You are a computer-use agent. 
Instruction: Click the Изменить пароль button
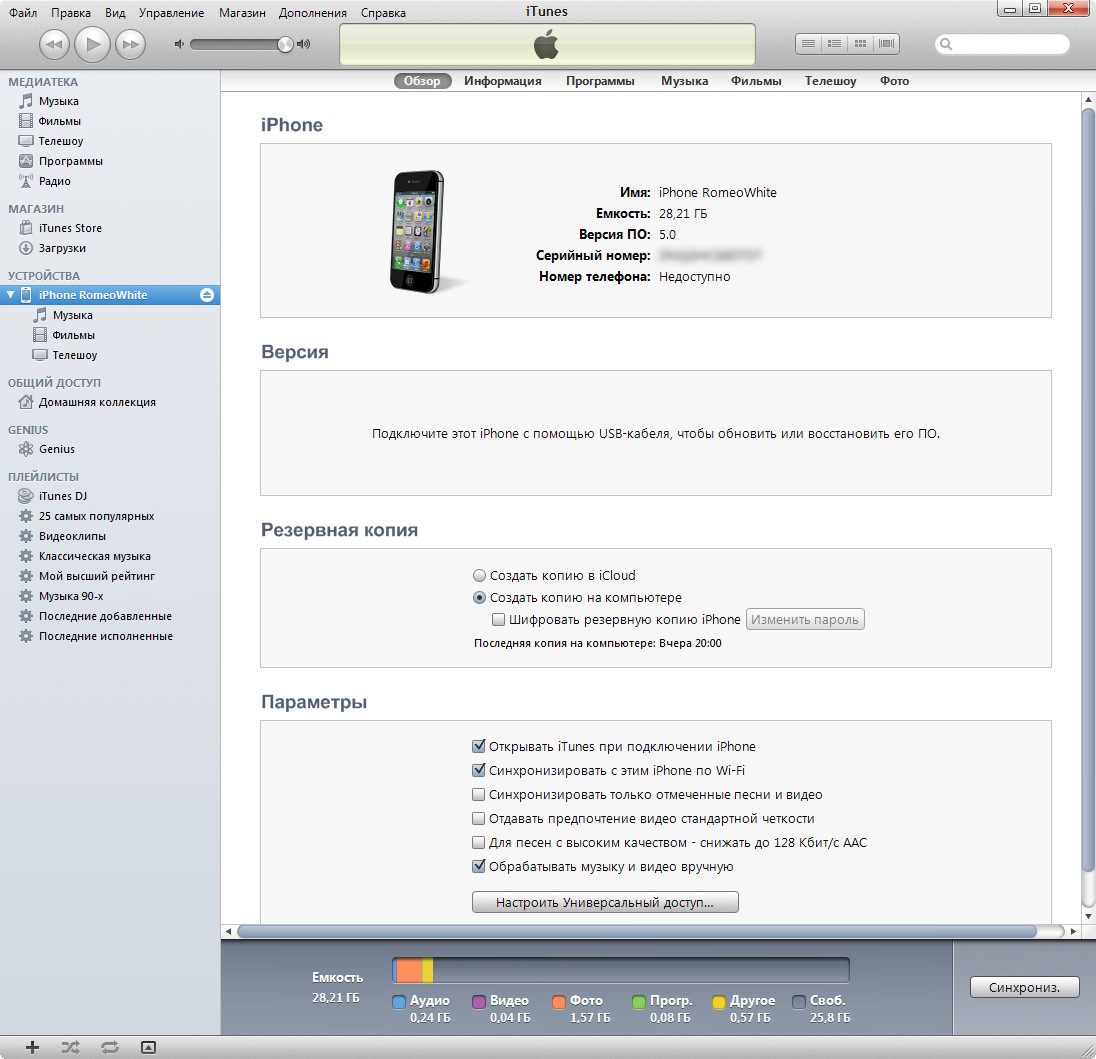point(805,619)
